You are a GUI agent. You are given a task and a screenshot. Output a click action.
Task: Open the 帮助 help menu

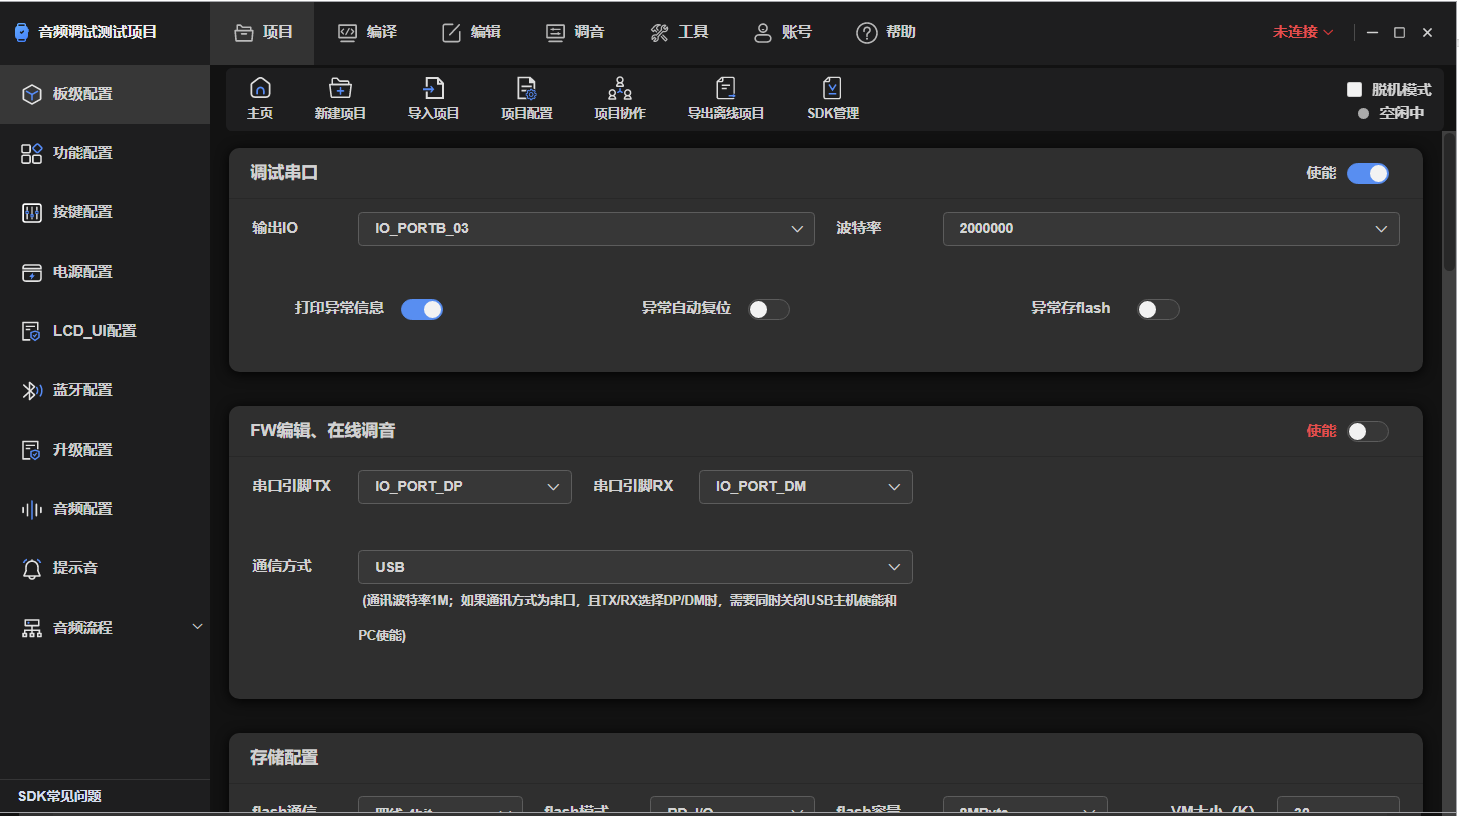click(x=886, y=33)
